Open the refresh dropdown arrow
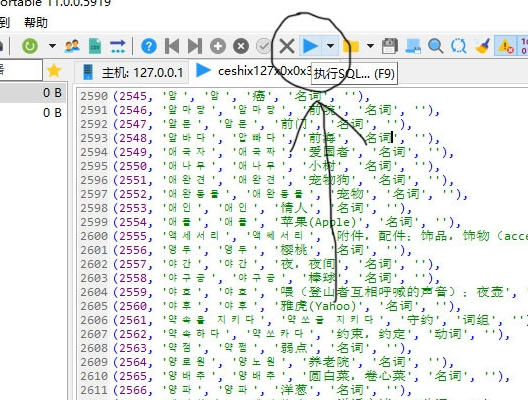This screenshot has height=400, width=528. click(x=52, y=45)
